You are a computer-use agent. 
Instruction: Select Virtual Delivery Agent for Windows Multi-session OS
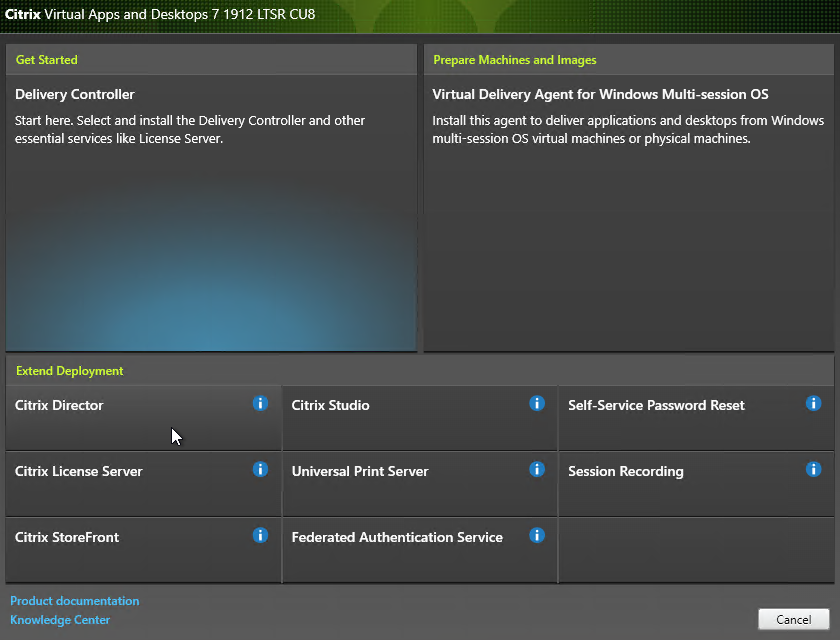[629, 213]
